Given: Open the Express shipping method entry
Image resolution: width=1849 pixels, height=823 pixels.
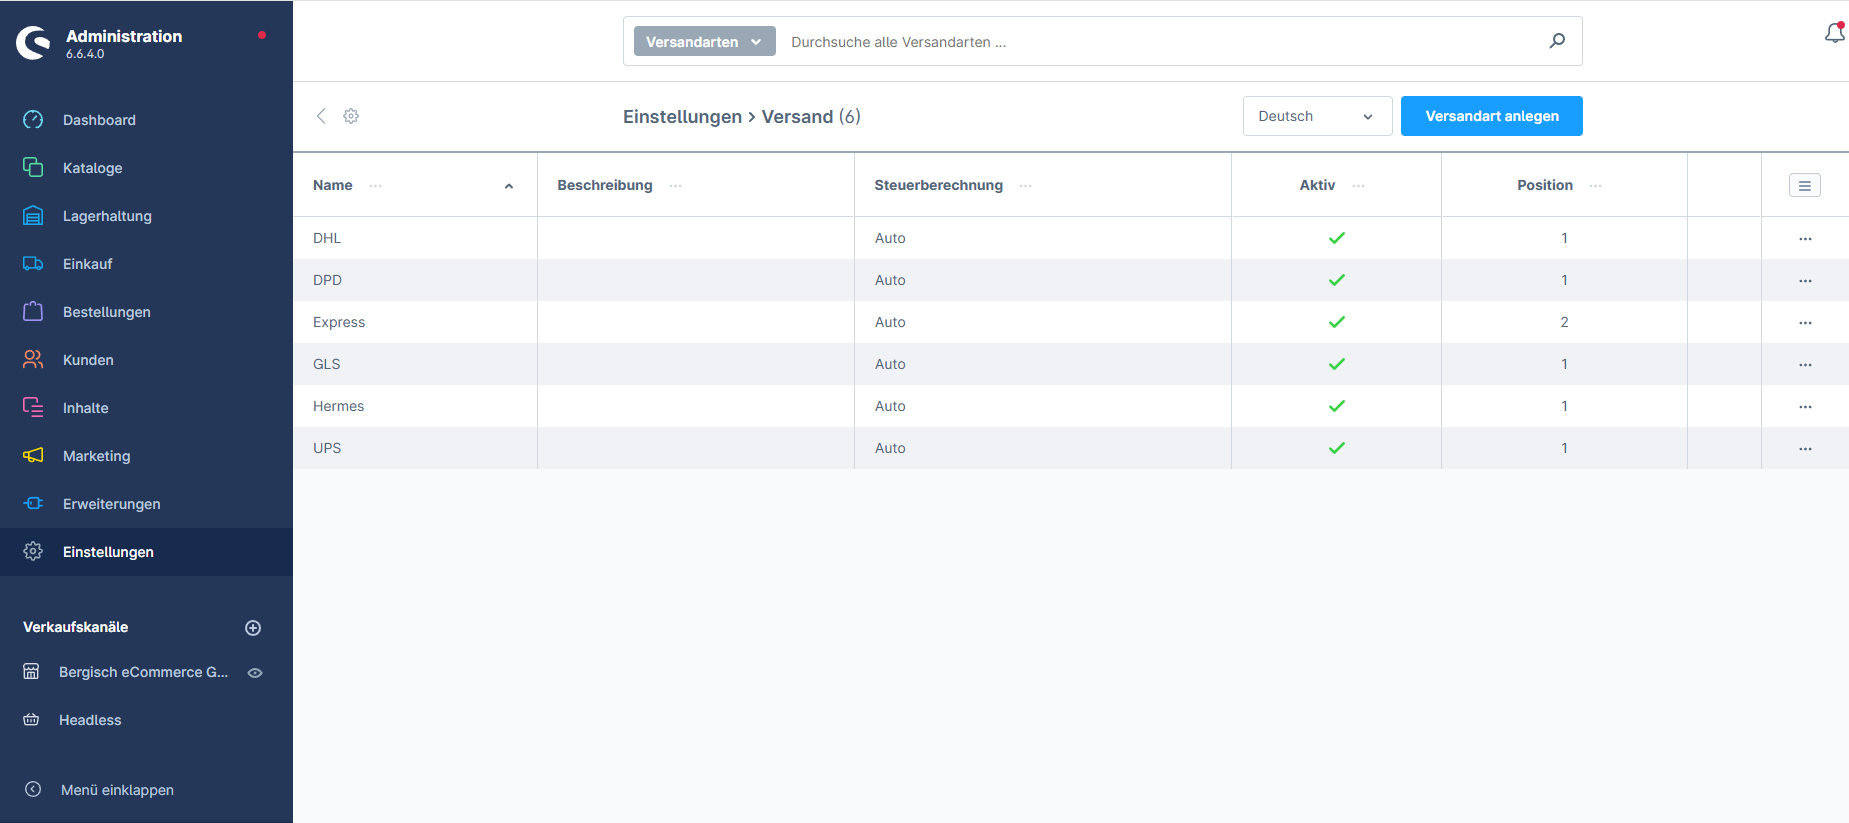Looking at the screenshot, I should click(x=339, y=322).
